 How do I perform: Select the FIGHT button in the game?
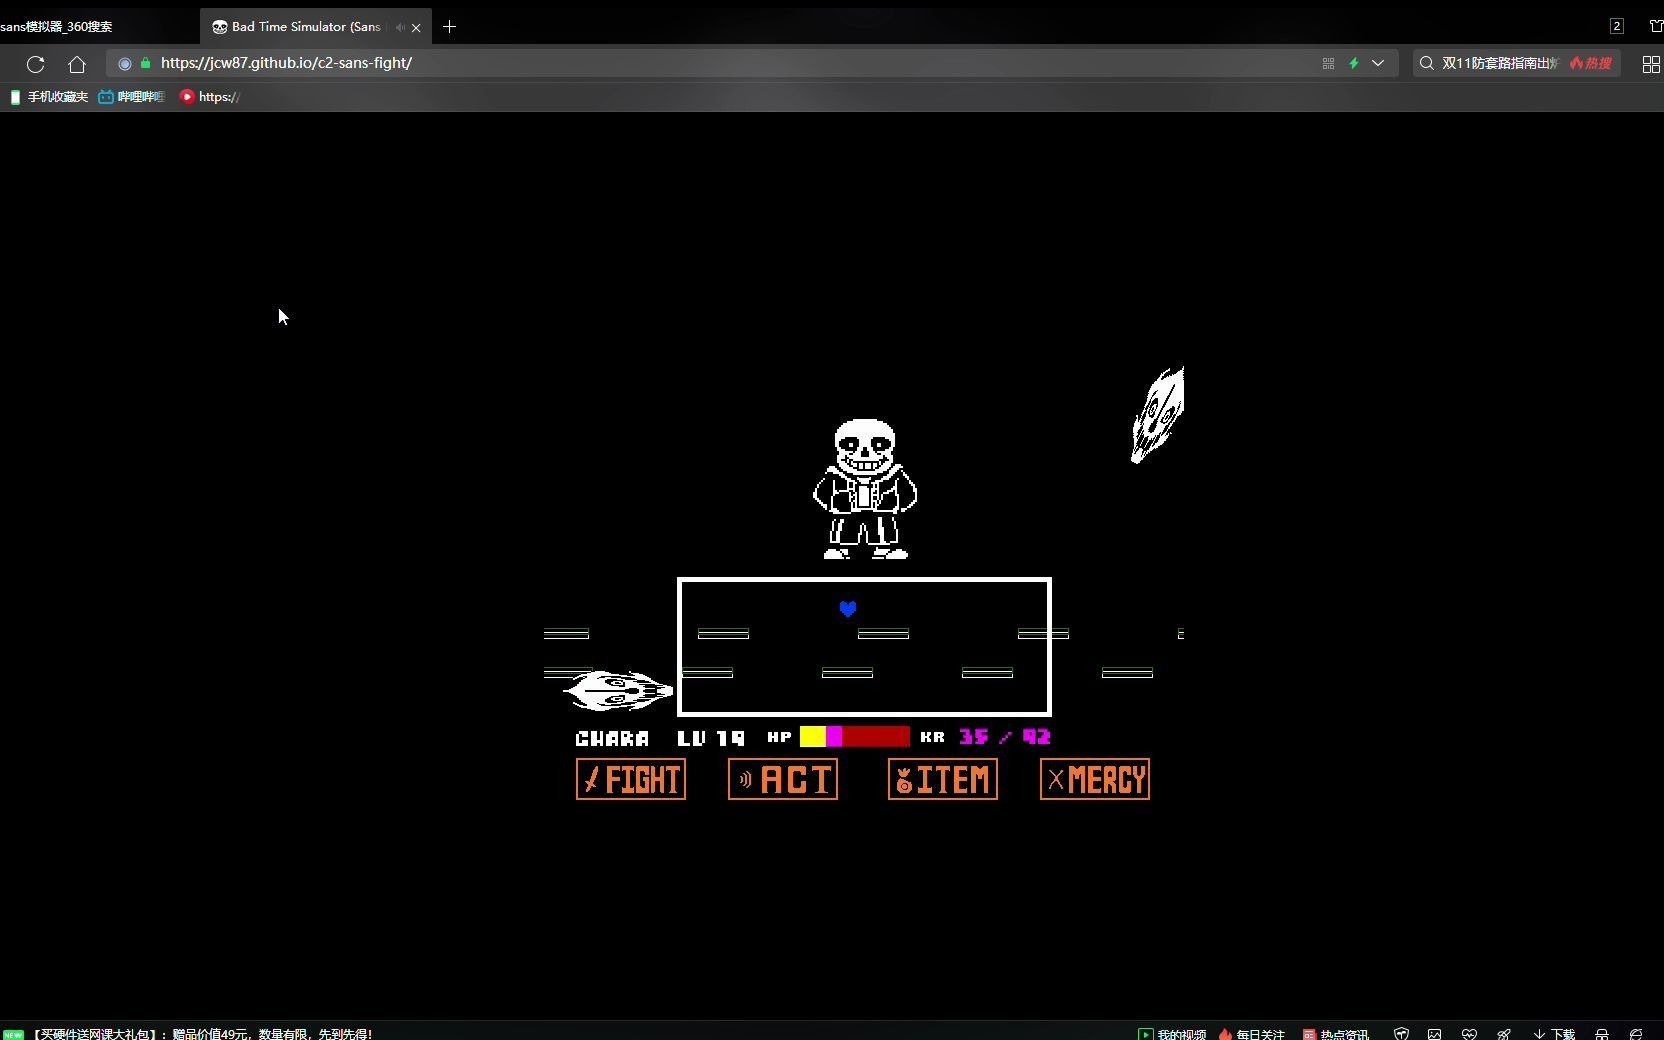pos(630,779)
